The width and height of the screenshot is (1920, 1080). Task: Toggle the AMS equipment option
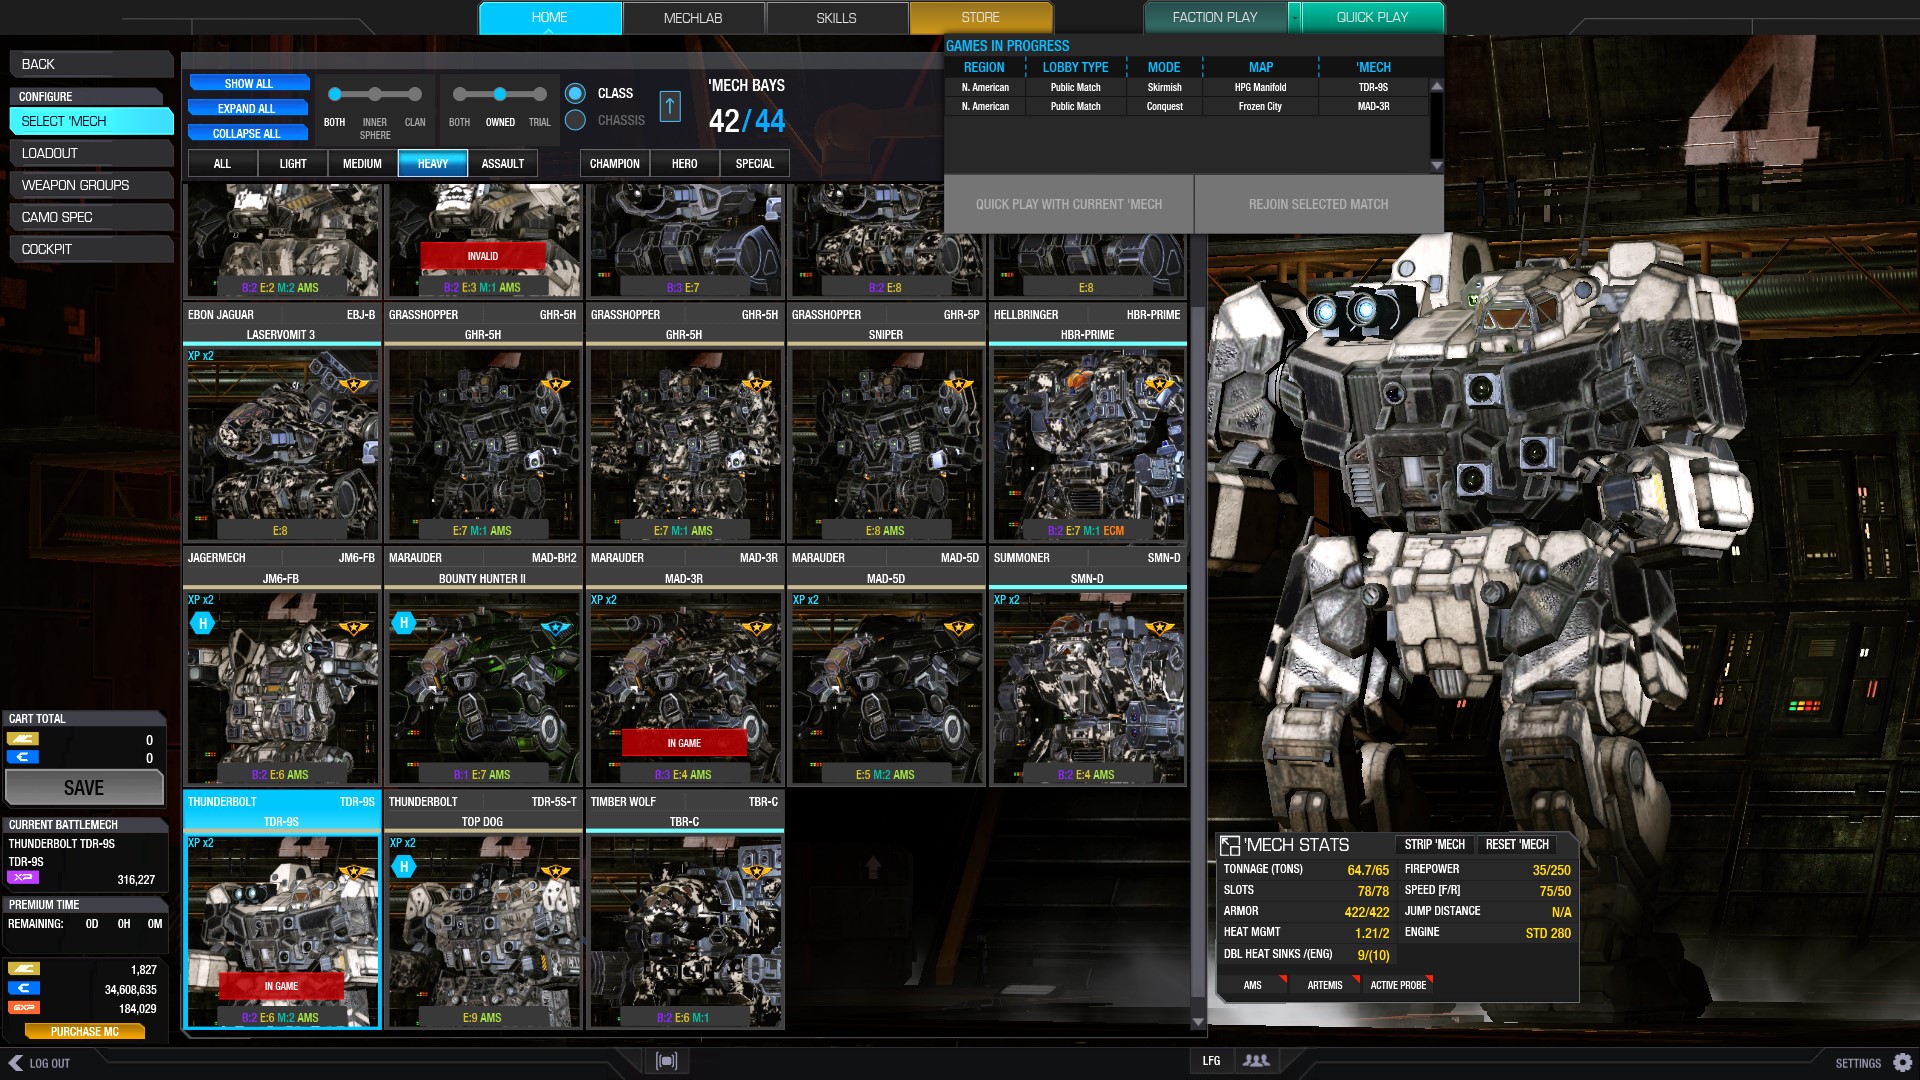pyautogui.click(x=1252, y=986)
